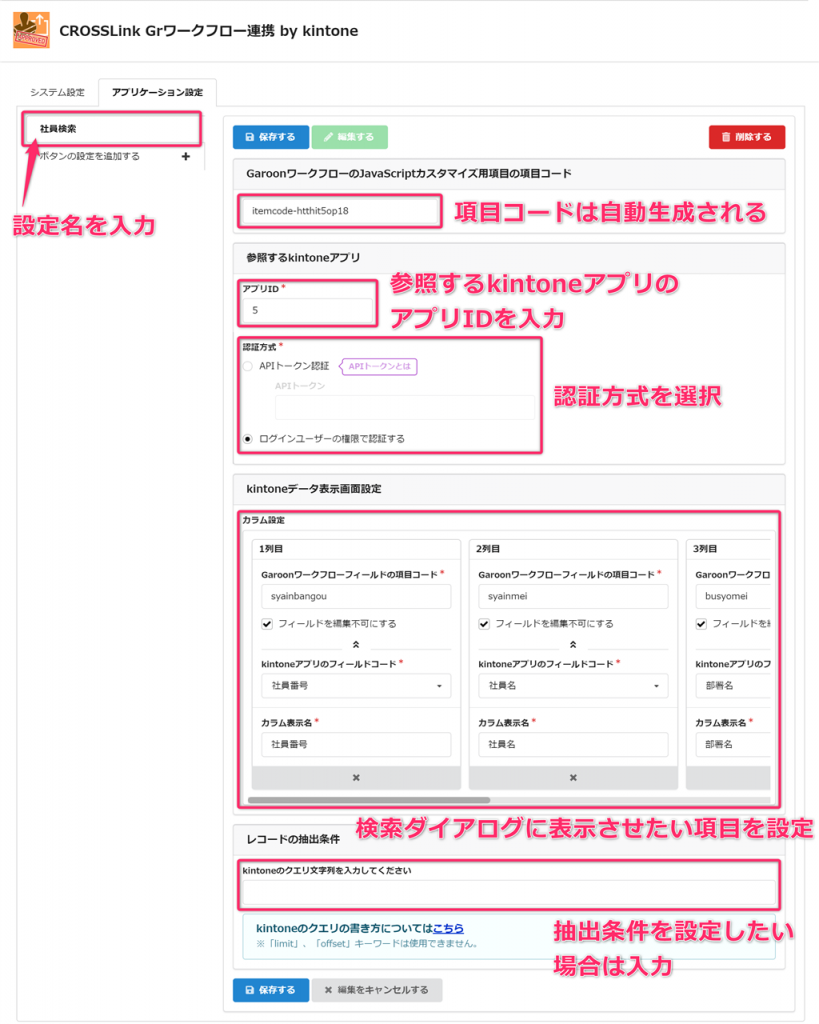Open the 社員検索 setting in the sidebar
Screen dimensions: 819x1024
[112, 129]
